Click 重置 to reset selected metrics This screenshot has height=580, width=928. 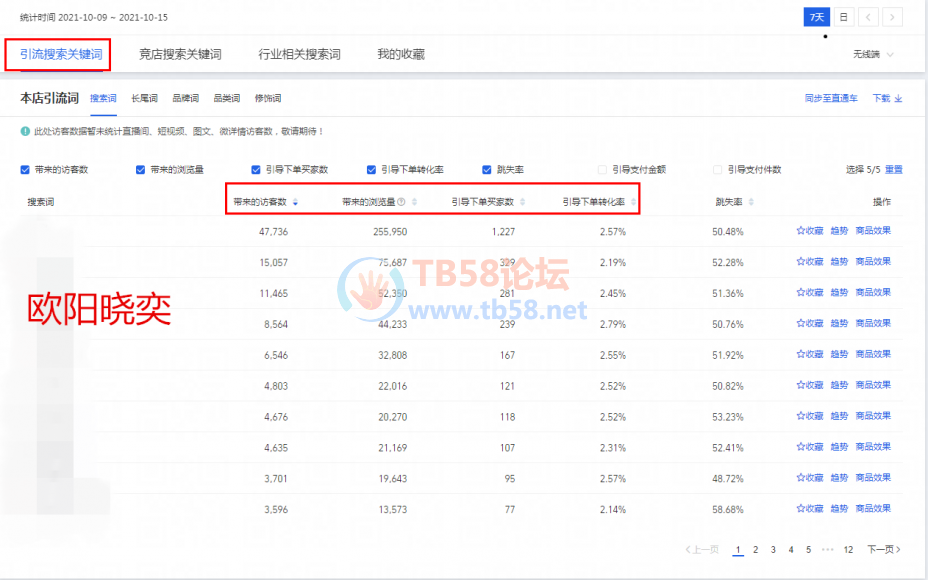pos(893,170)
